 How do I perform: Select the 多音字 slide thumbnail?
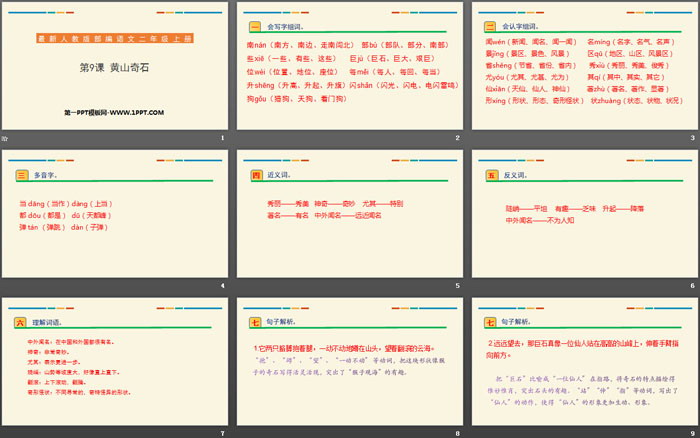coord(114,218)
